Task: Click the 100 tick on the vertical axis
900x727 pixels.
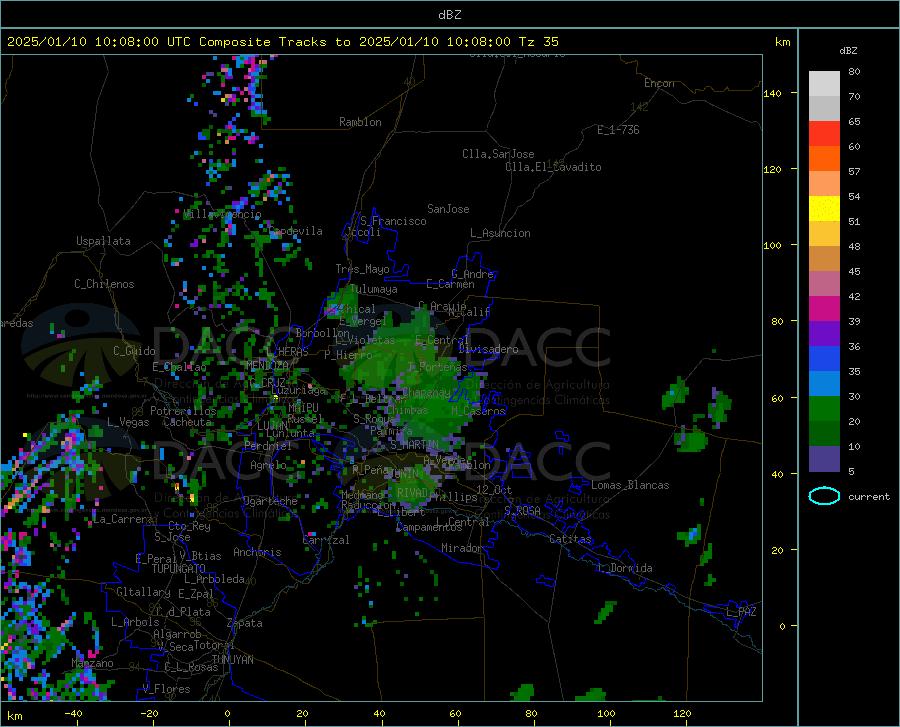Action: [x=772, y=245]
